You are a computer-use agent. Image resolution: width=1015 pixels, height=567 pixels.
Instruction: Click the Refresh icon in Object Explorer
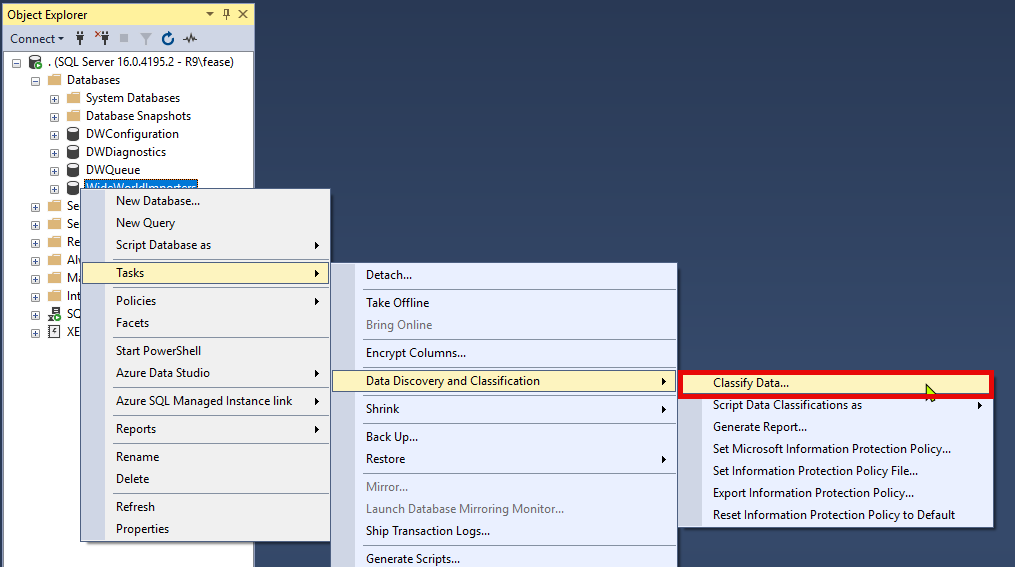click(168, 39)
